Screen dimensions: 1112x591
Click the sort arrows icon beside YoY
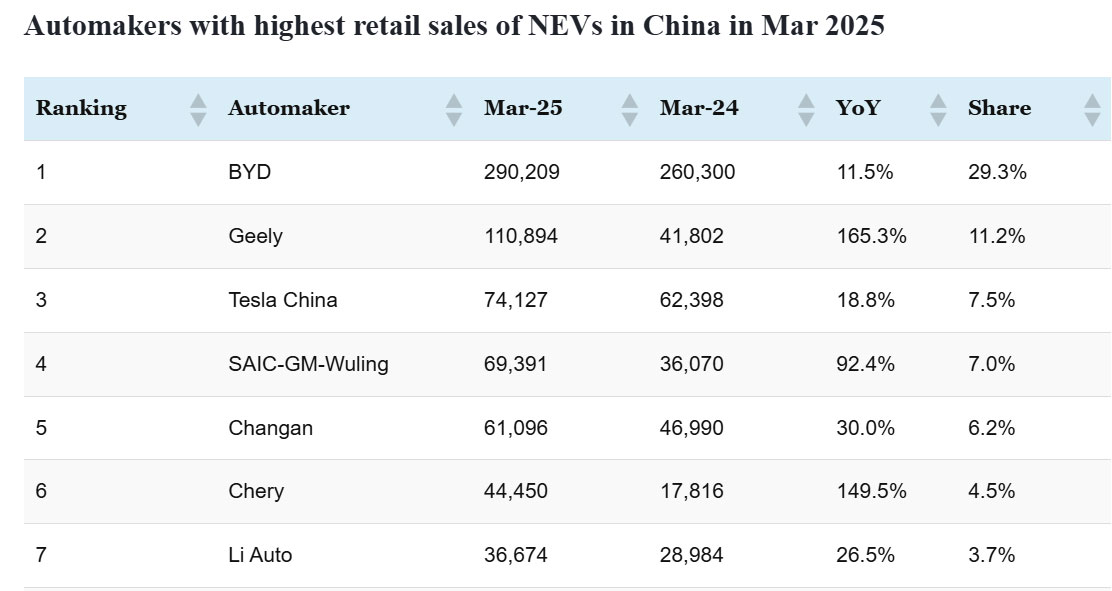point(938,109)
